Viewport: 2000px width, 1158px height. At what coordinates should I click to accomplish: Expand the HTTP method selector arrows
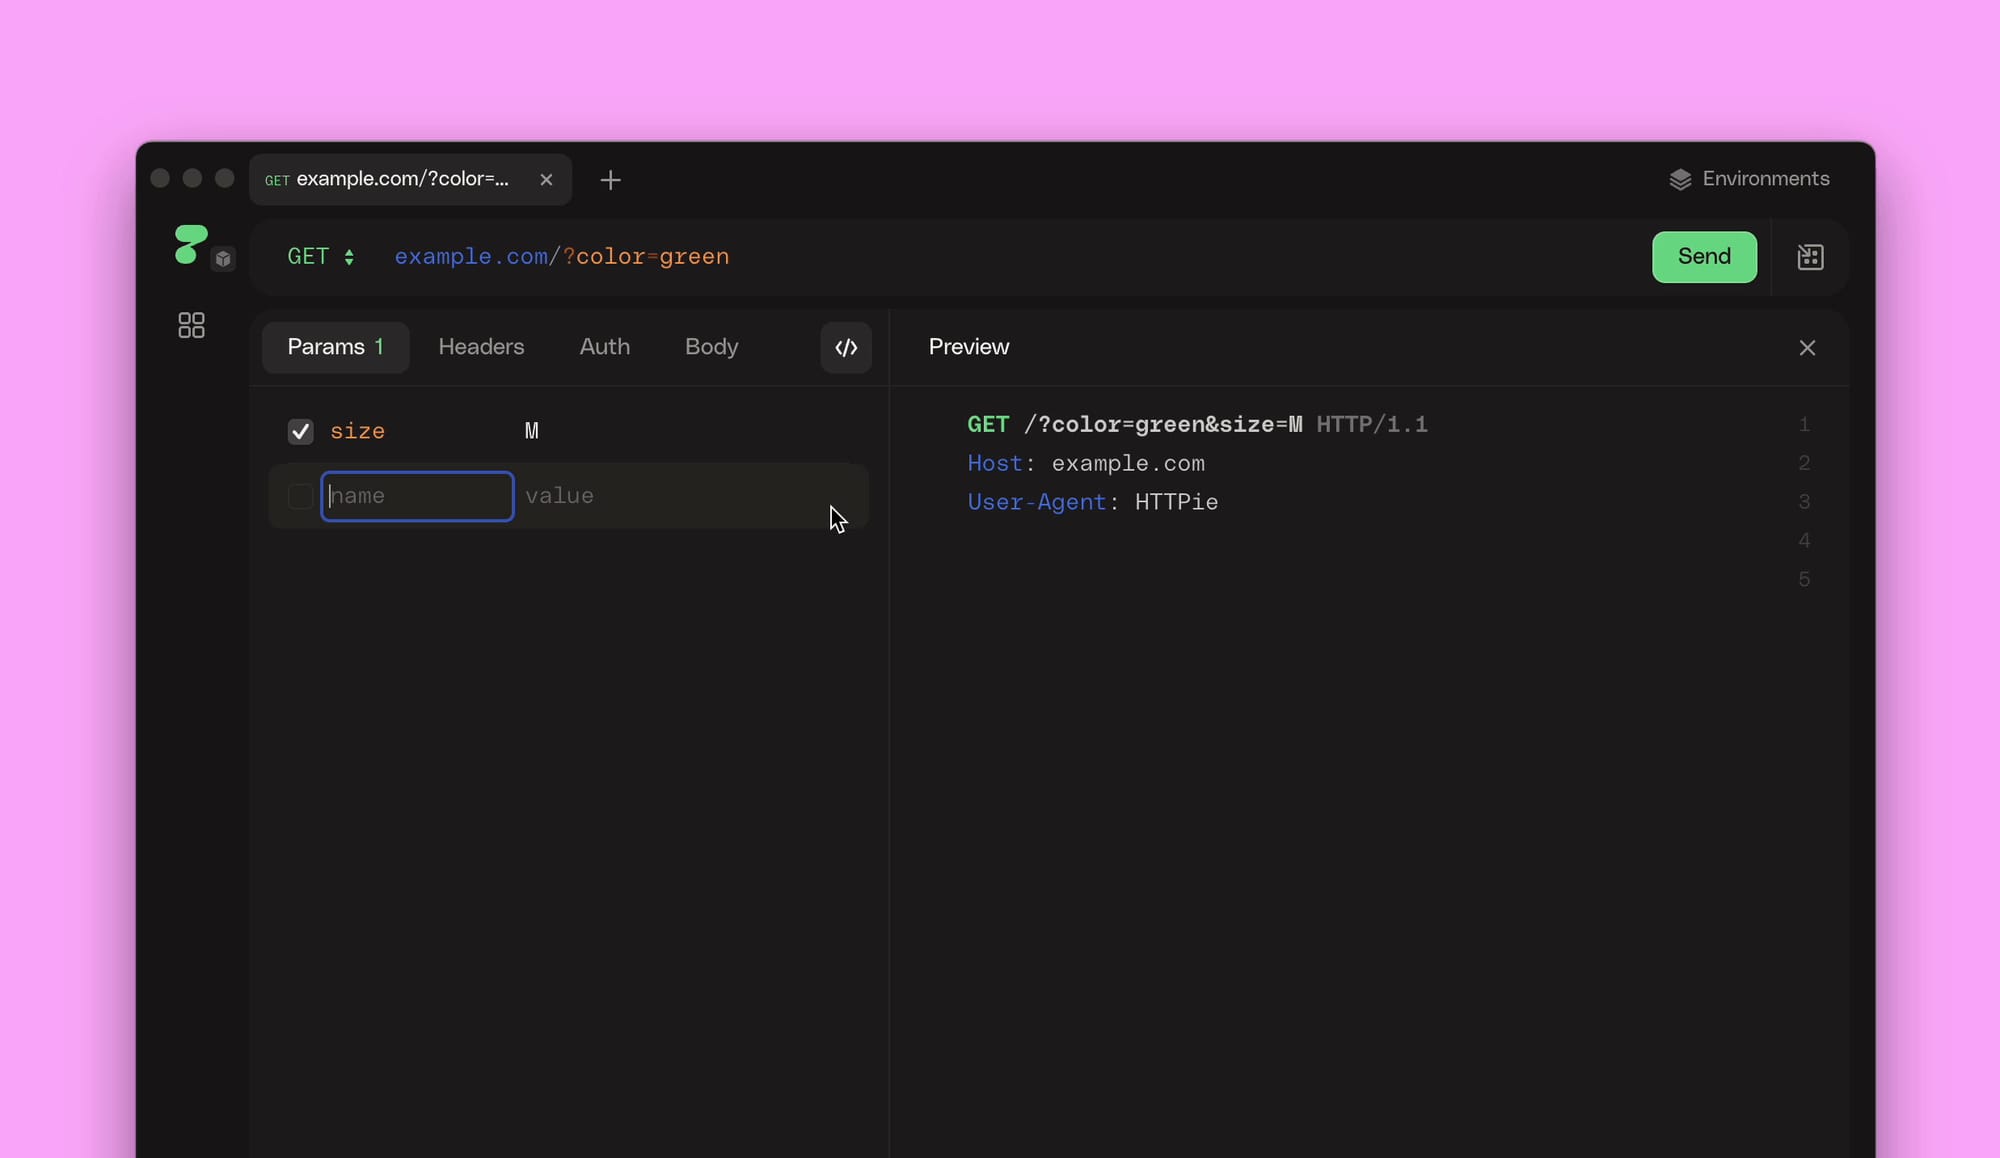(349, 257)
